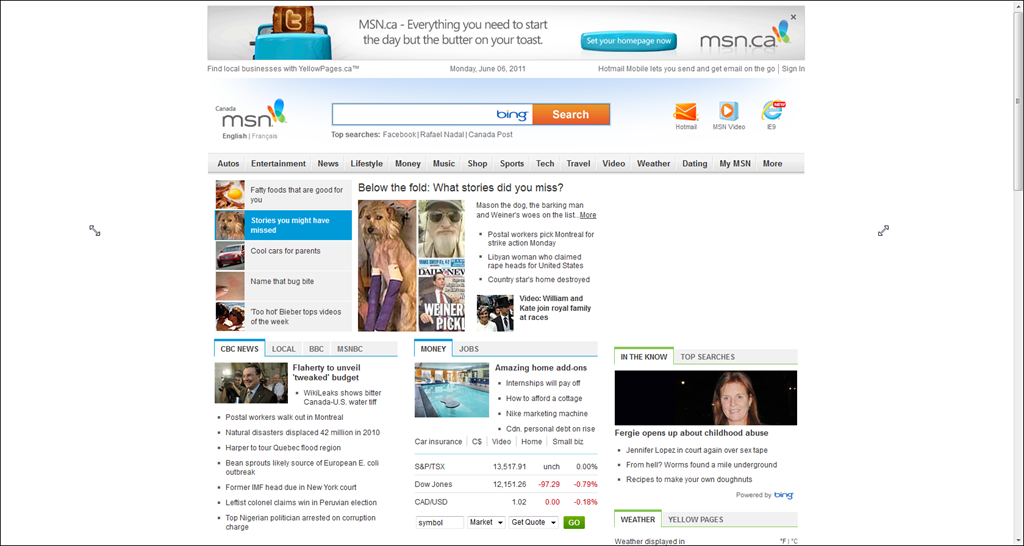Open the Sports navigation item
Image resolution: width=1024 pixels, height=546 pixels.
click(512, 164)
